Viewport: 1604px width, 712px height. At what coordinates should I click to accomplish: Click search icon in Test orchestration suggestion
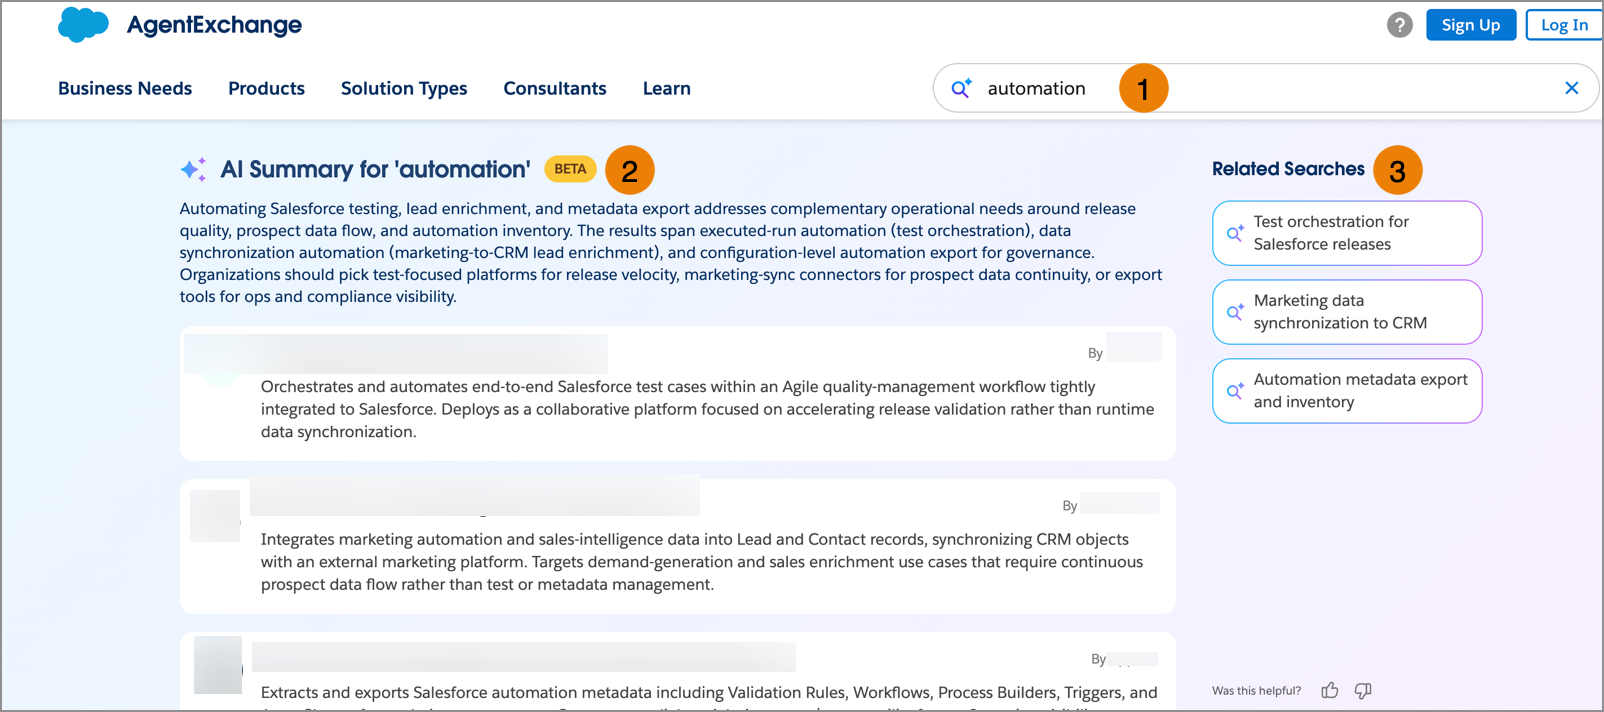tap(1235, 233)
